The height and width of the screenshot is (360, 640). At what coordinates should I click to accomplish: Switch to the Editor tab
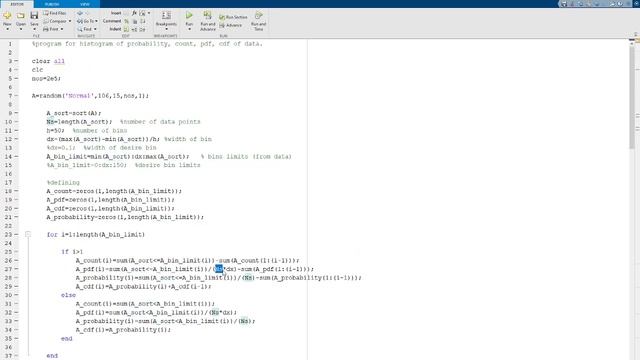17,4
